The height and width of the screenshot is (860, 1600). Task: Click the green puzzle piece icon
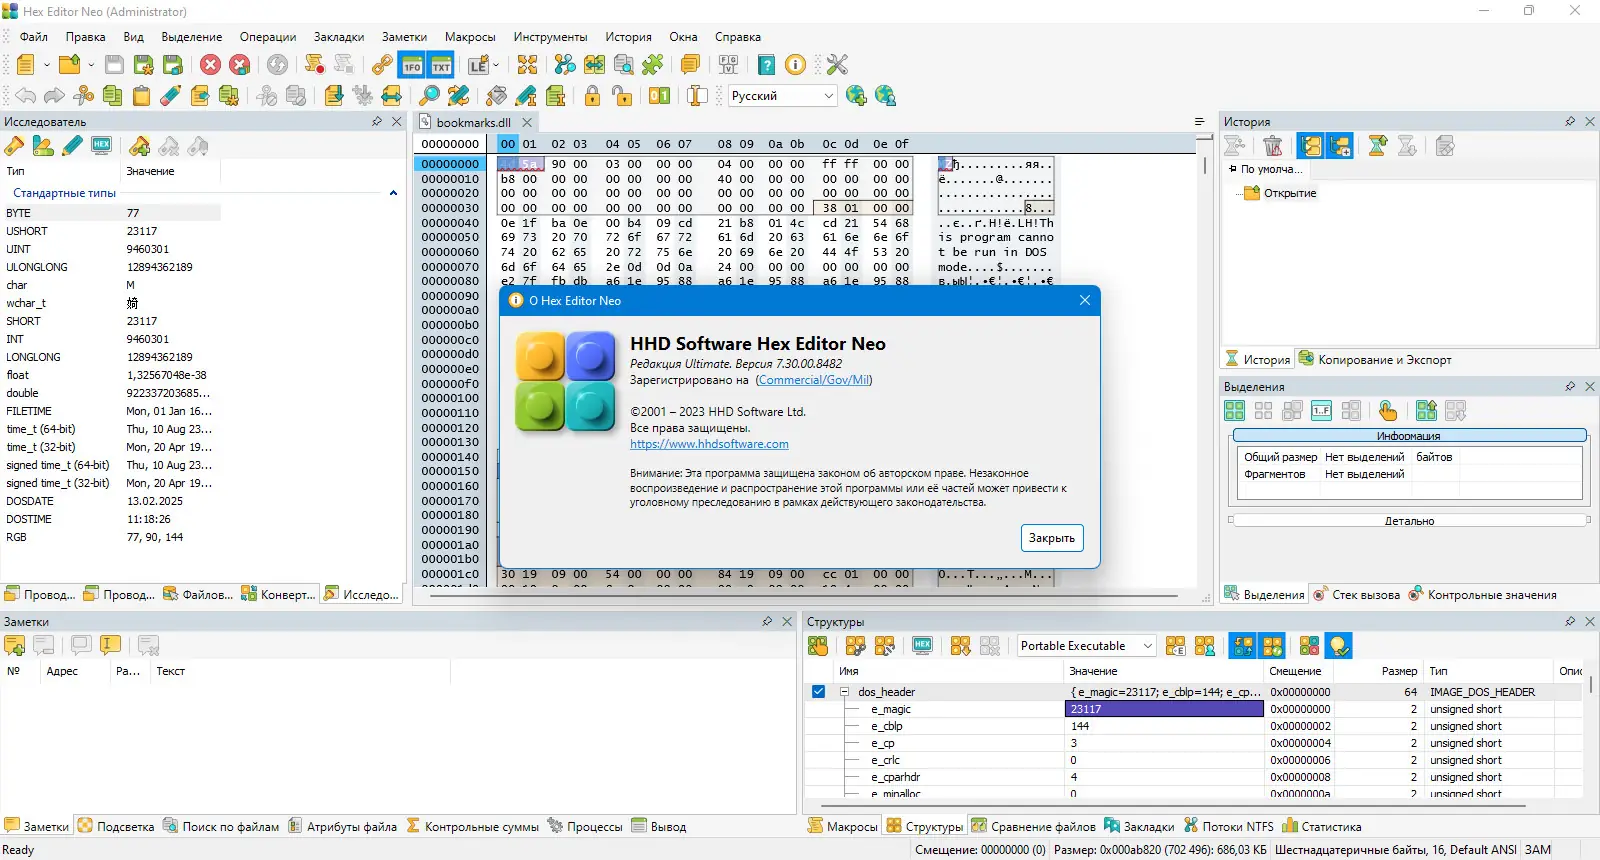pos(653,65)
